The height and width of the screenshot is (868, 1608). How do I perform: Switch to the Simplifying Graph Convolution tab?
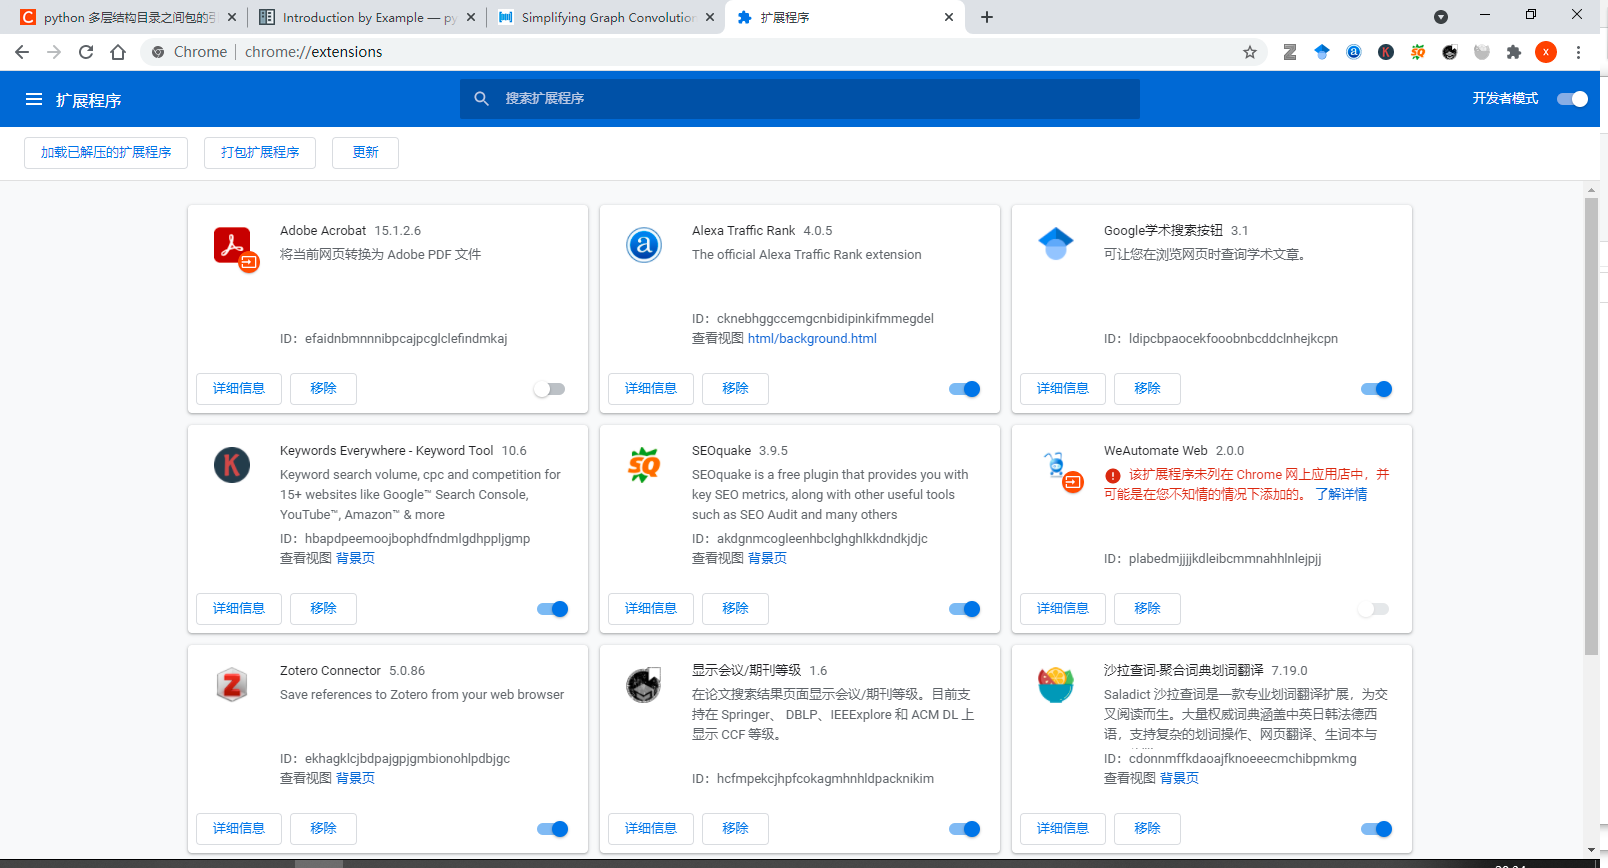coord(607,18)
